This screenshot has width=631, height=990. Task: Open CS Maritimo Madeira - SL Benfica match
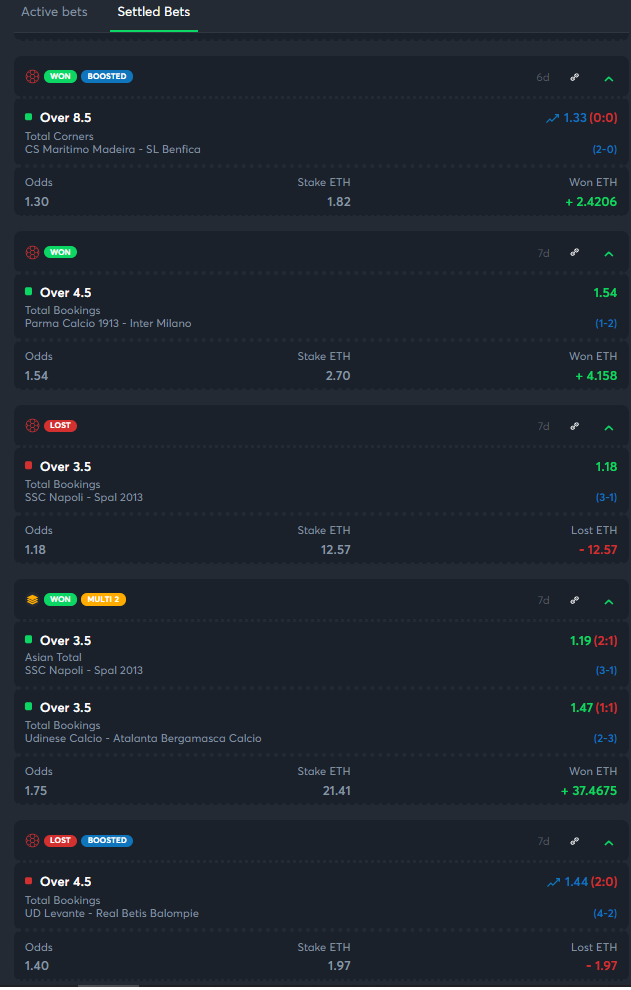(x=112, y=150)
